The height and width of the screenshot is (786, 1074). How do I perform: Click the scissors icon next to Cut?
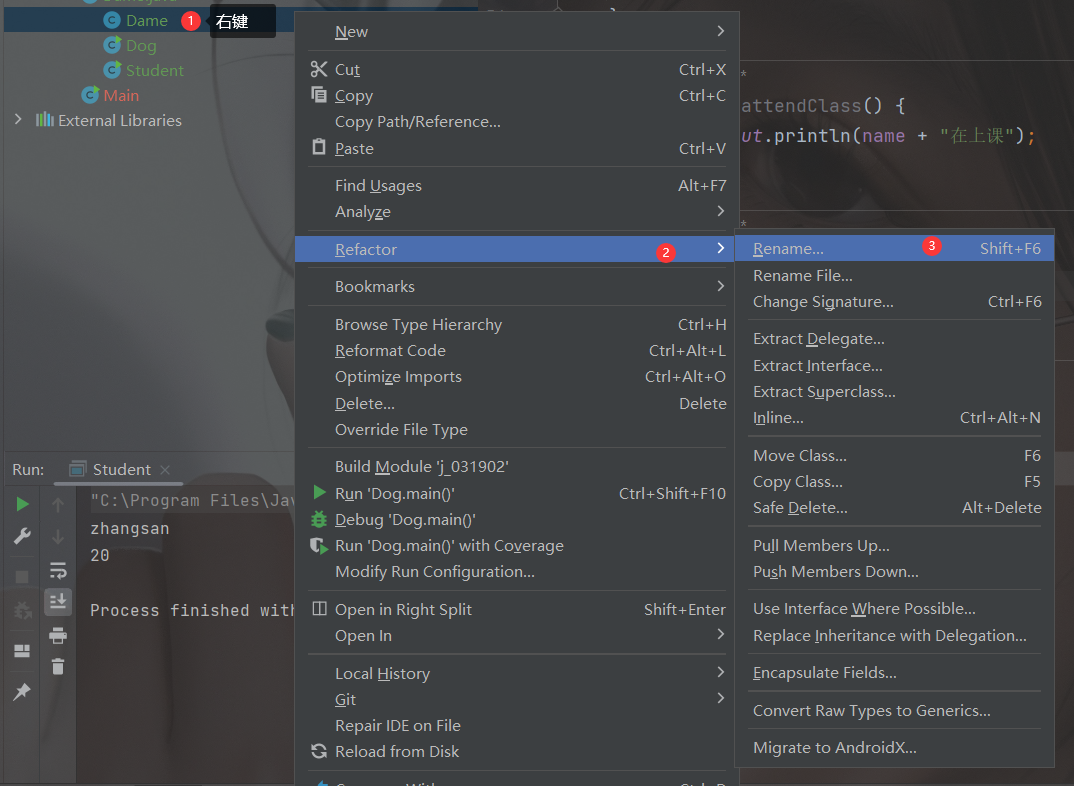tap(319, 69)
